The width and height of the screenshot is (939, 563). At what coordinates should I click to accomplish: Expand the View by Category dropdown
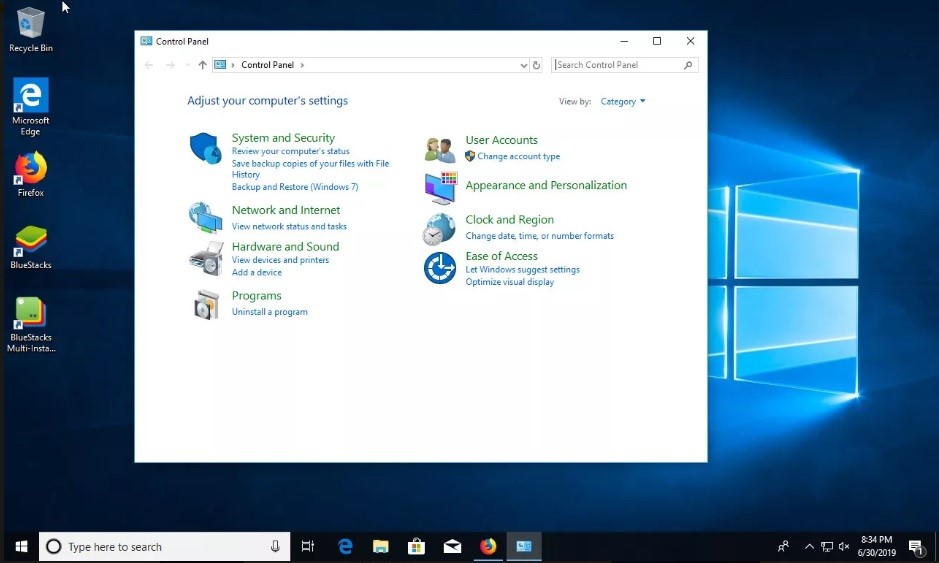(x=623, y=102)
